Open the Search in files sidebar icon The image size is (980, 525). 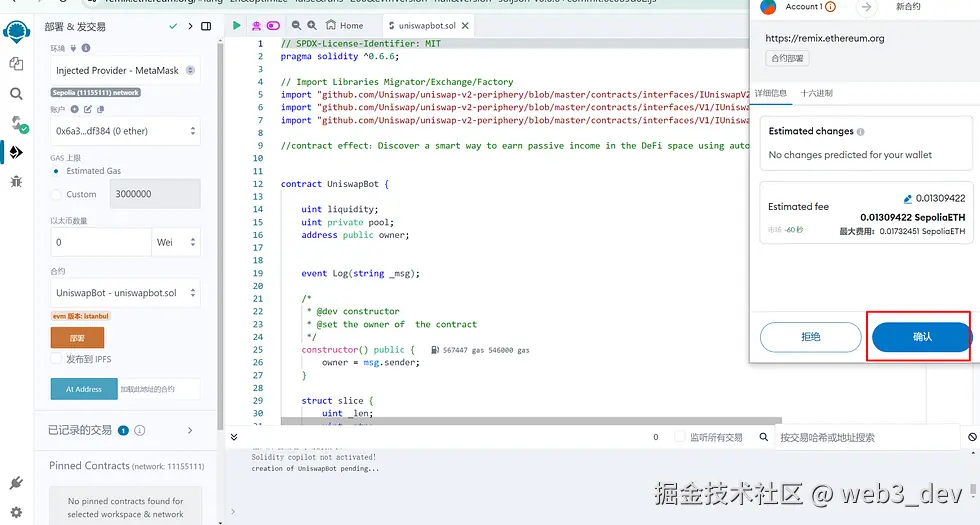click(16, 94)
